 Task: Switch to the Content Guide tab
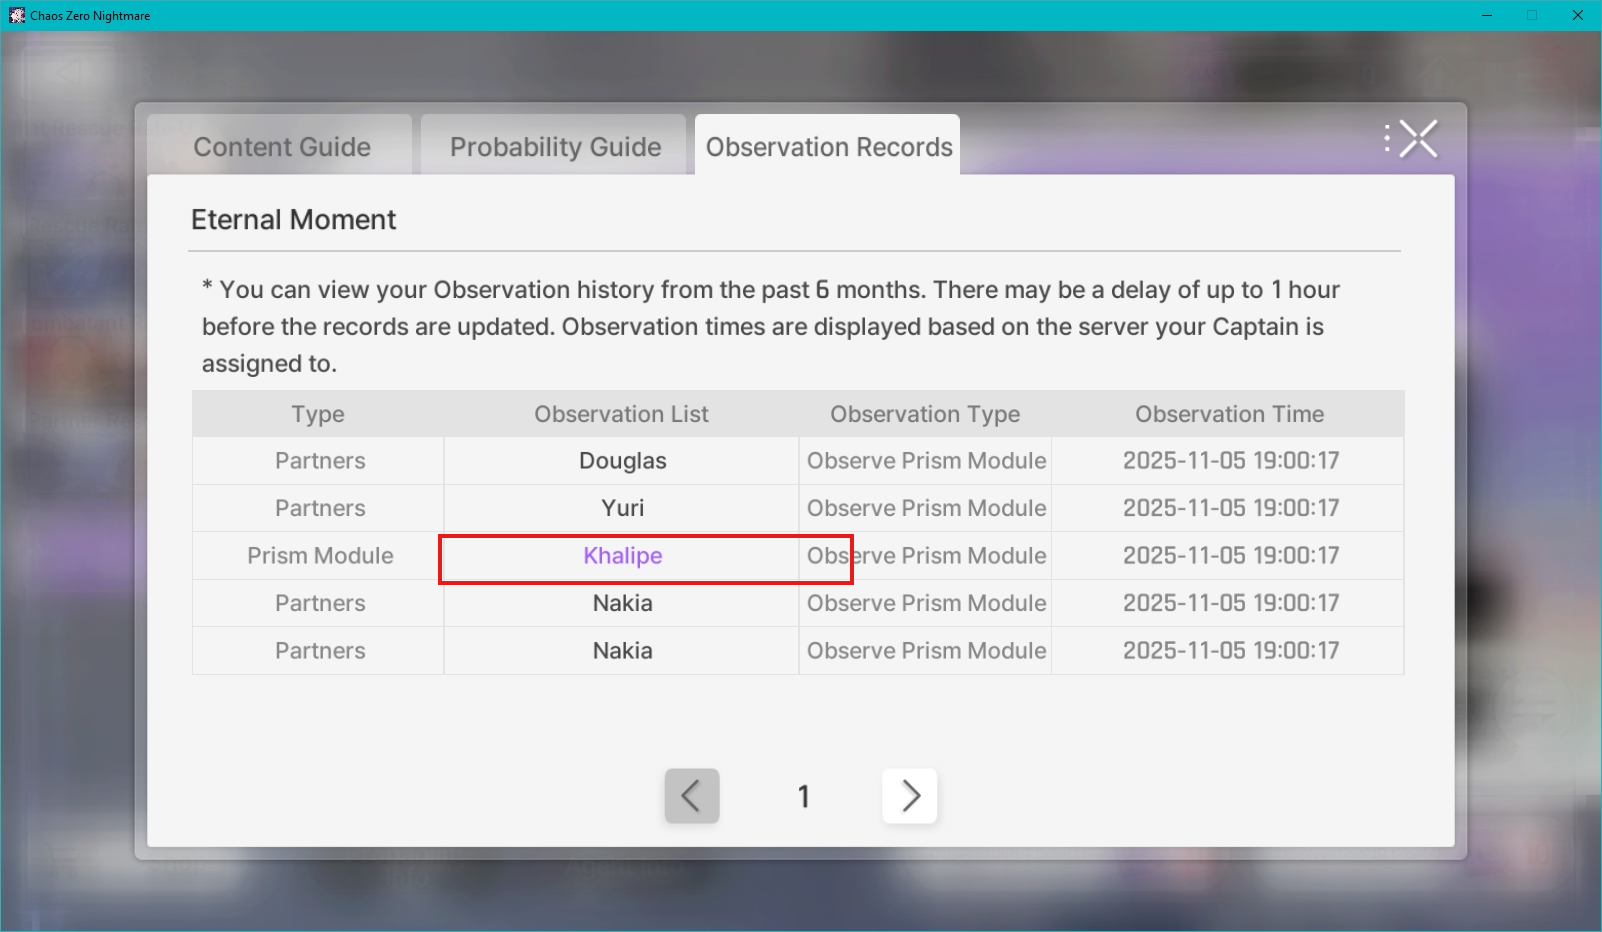(x=281, y=147)
